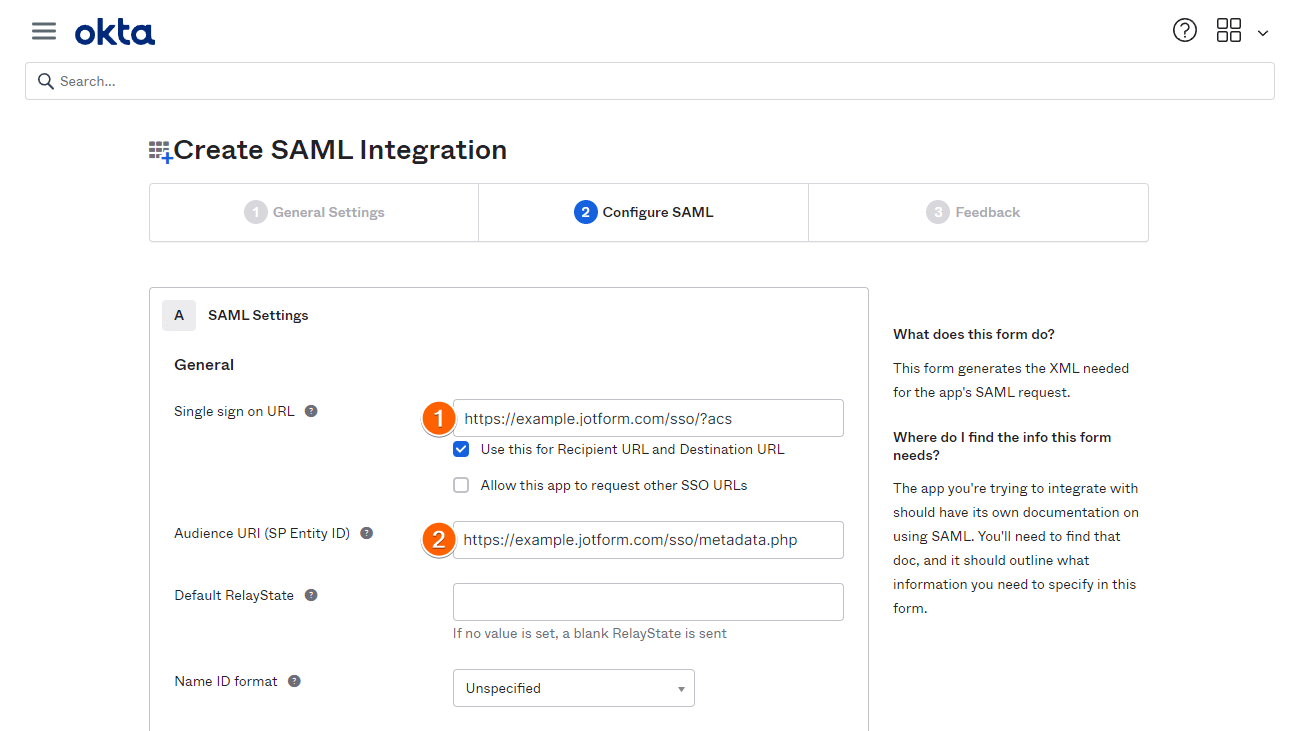Enable Allow this app to request other SSO URLs
The width and height of the screenshot is (1299, 731).
click(461, 485)
